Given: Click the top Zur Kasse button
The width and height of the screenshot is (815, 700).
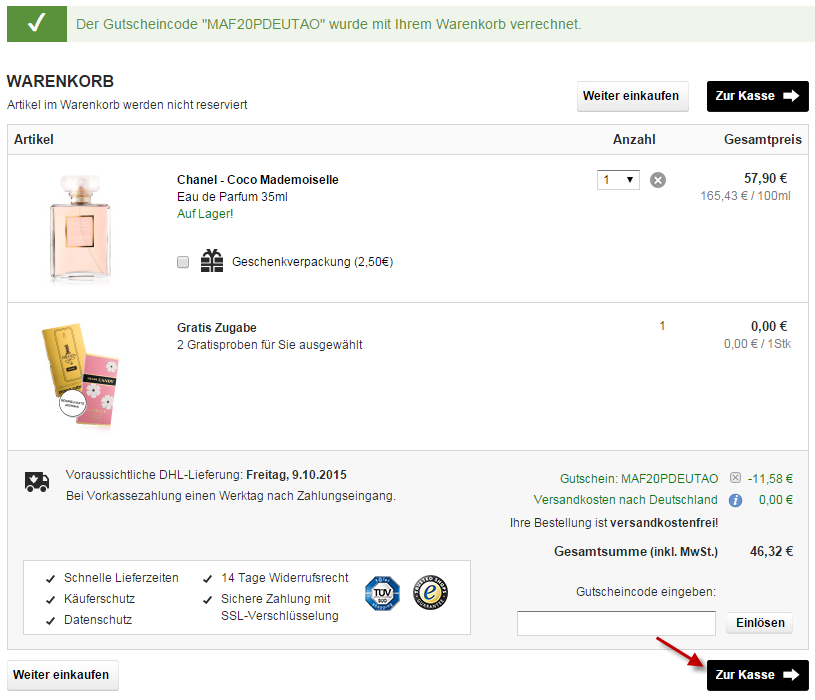Looking at the screenshot, I should point(757,96).
